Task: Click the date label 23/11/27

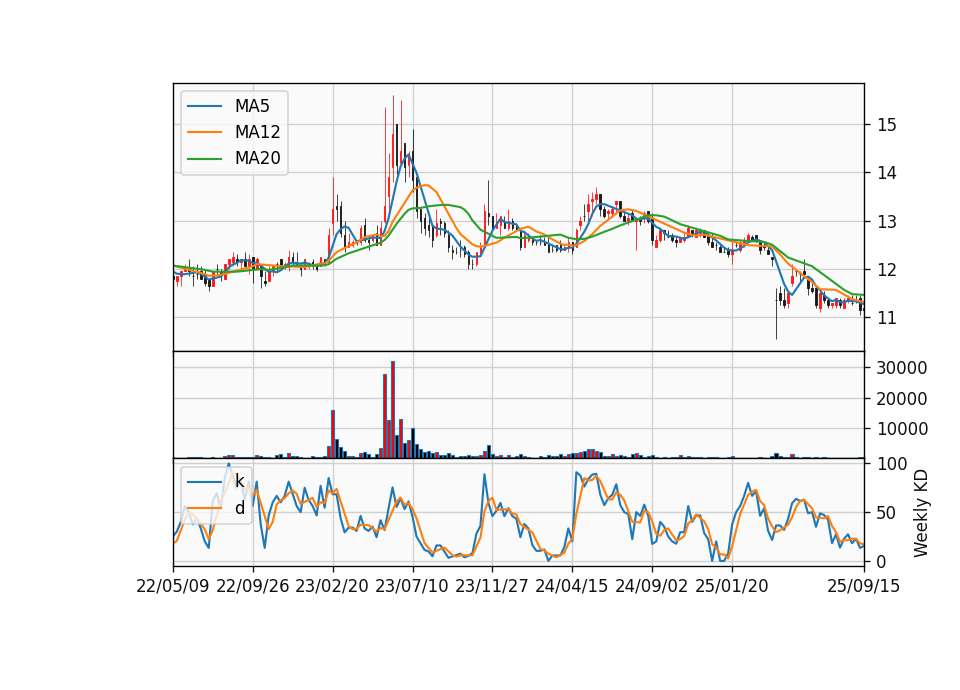Action: point(492,586)
